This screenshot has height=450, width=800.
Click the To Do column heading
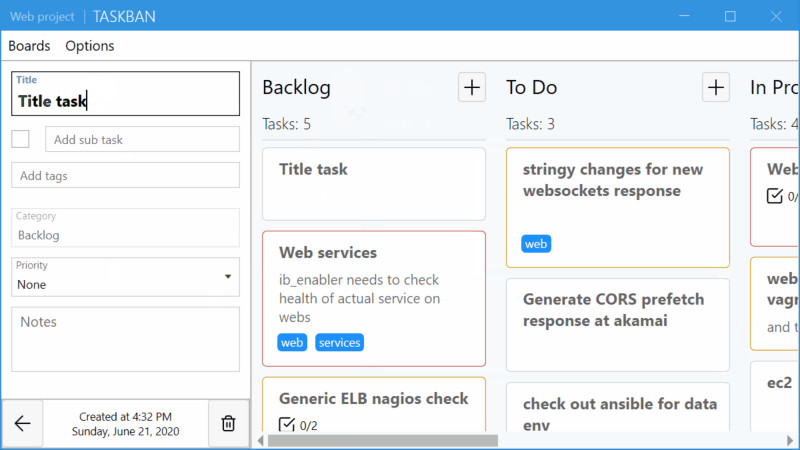[531, 88]
